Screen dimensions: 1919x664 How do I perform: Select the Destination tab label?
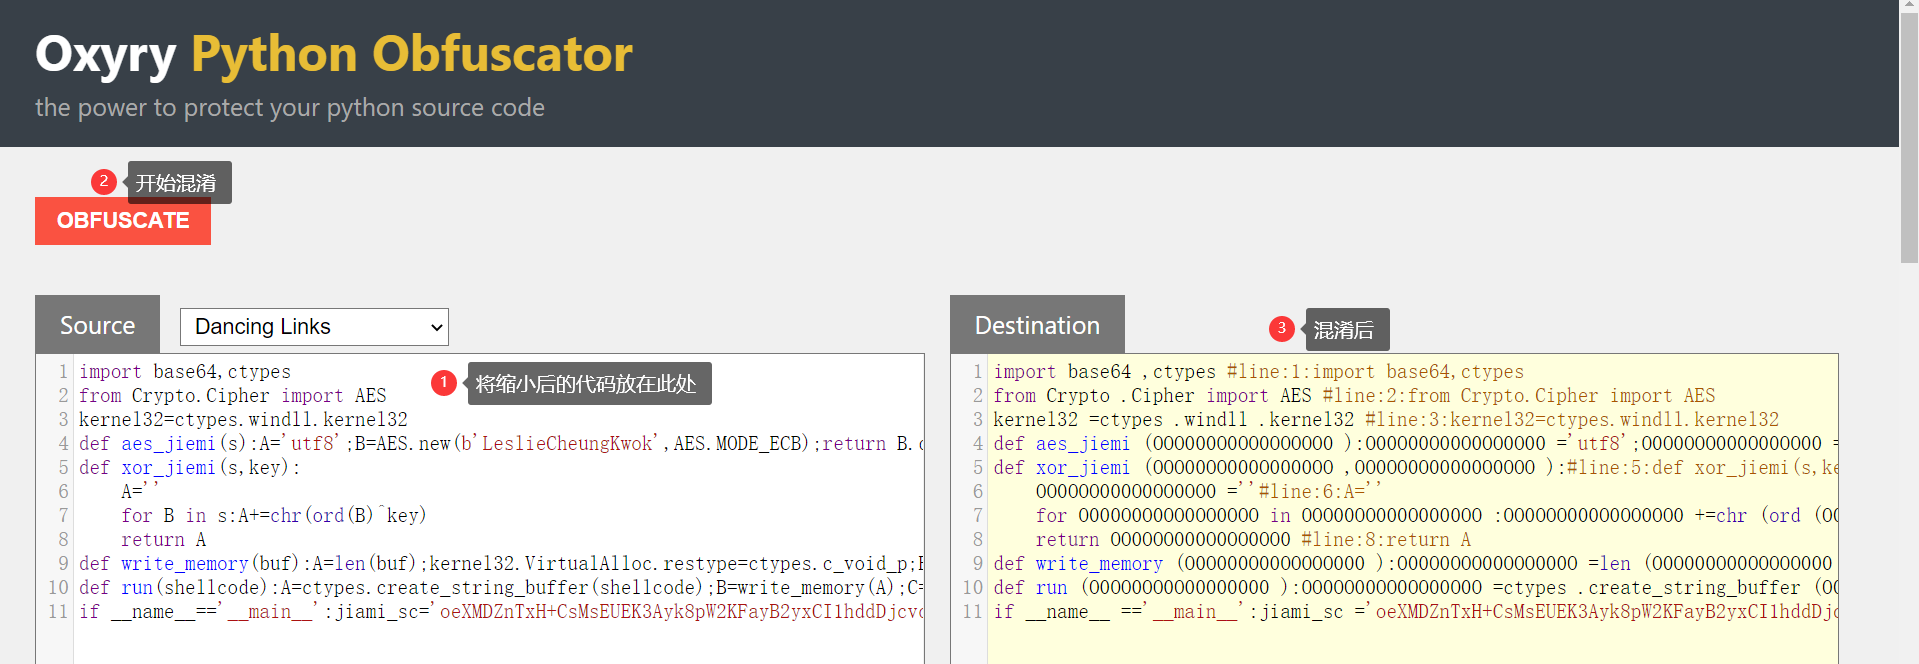pyautogui.click(x=1037, y=325)
